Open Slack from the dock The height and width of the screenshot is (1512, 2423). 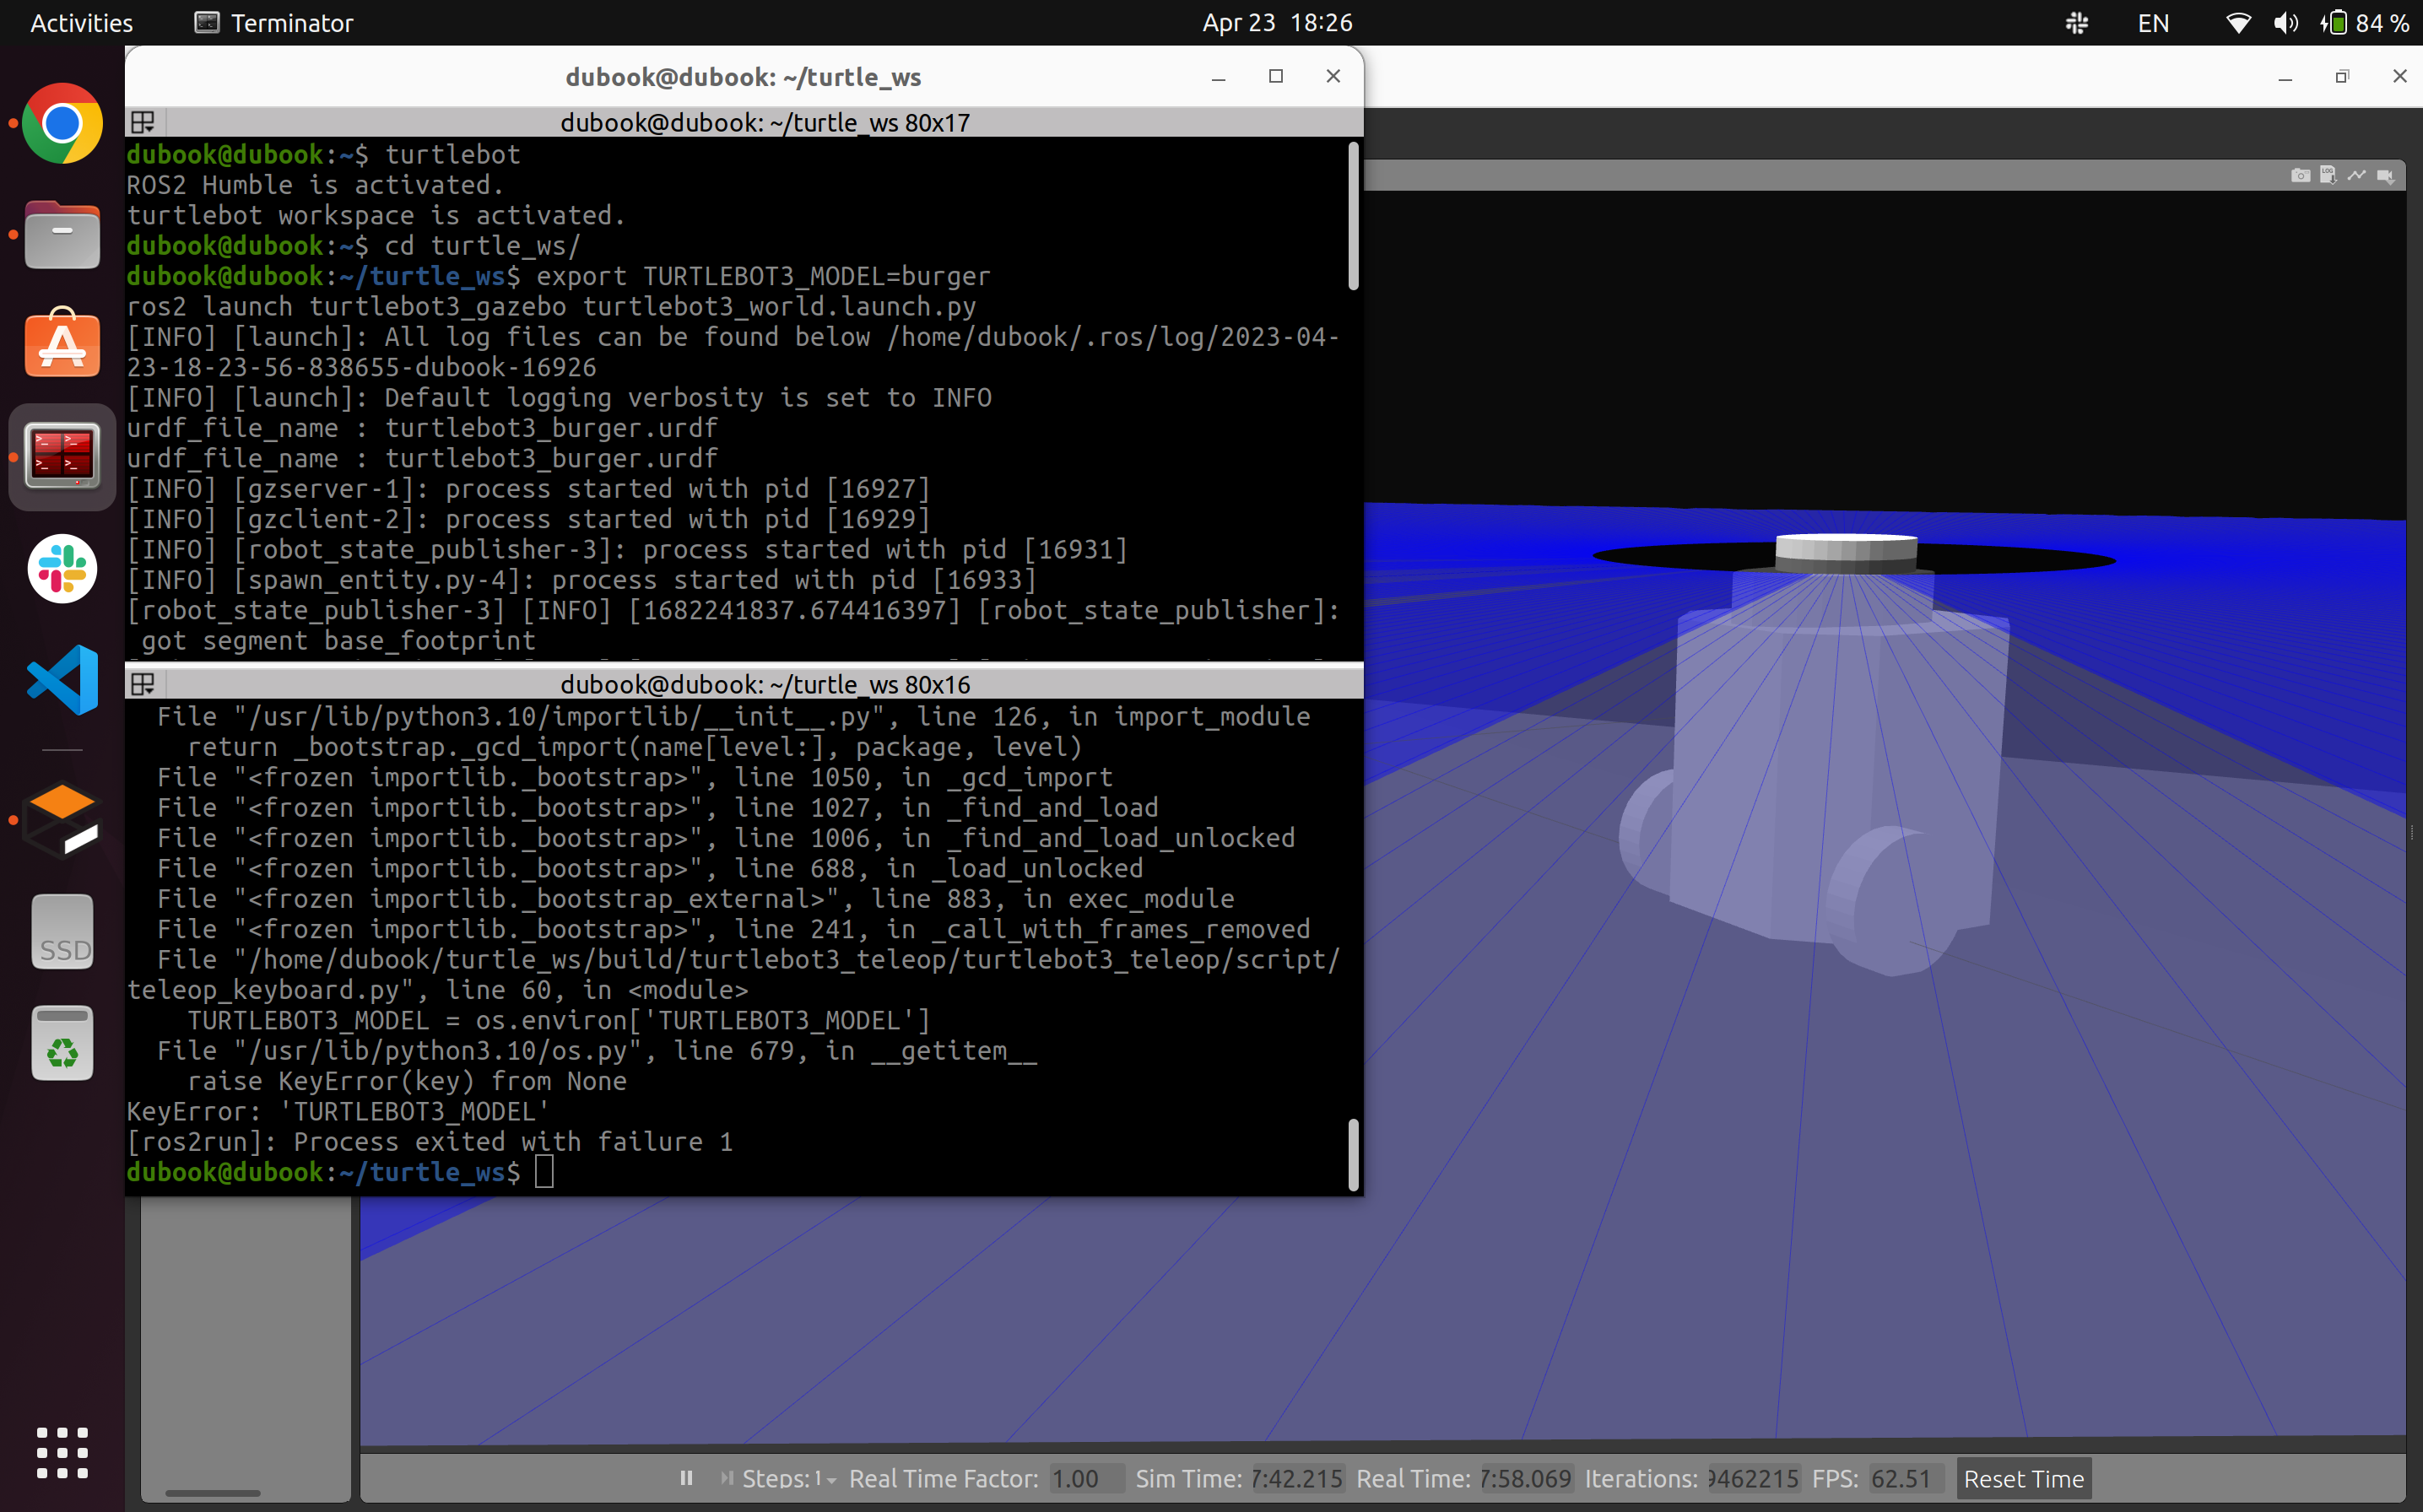coord(62,568)
